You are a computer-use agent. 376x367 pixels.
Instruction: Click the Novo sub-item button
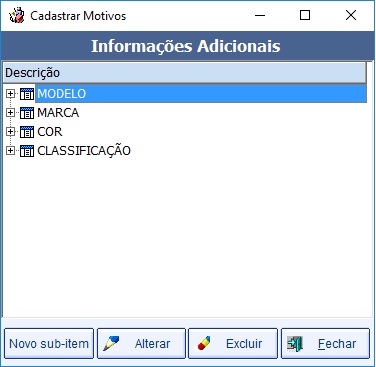click(49, 344)
